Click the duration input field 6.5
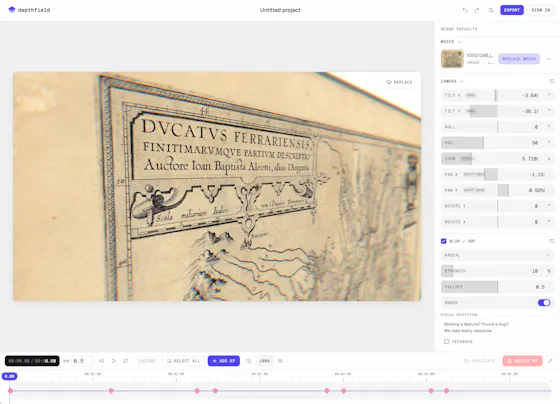The width and height of the screenshot is (560, 404). (82, 361)
